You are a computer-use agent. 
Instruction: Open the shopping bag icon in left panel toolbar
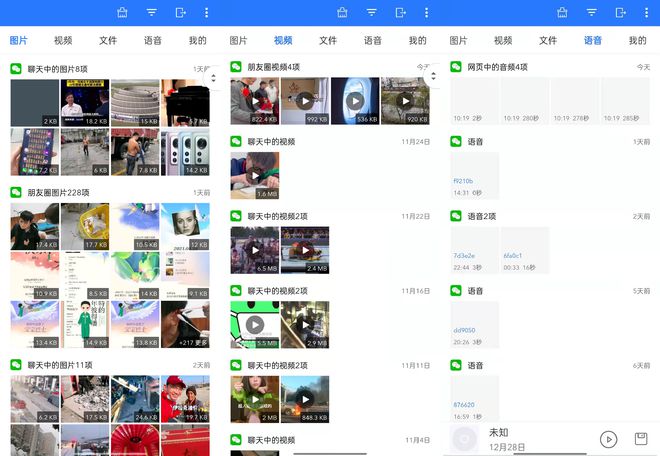coord(122,13)
